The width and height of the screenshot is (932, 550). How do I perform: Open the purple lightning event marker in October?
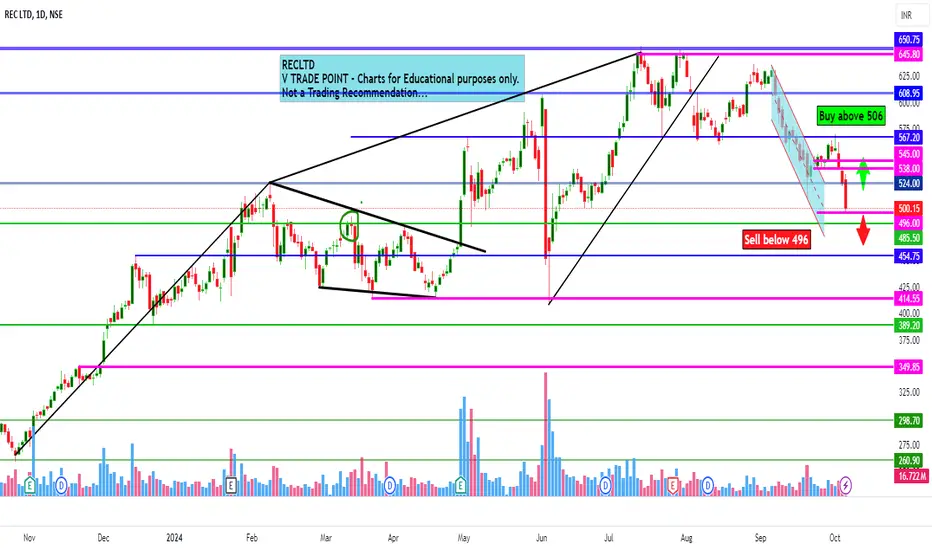click(845, 485)
